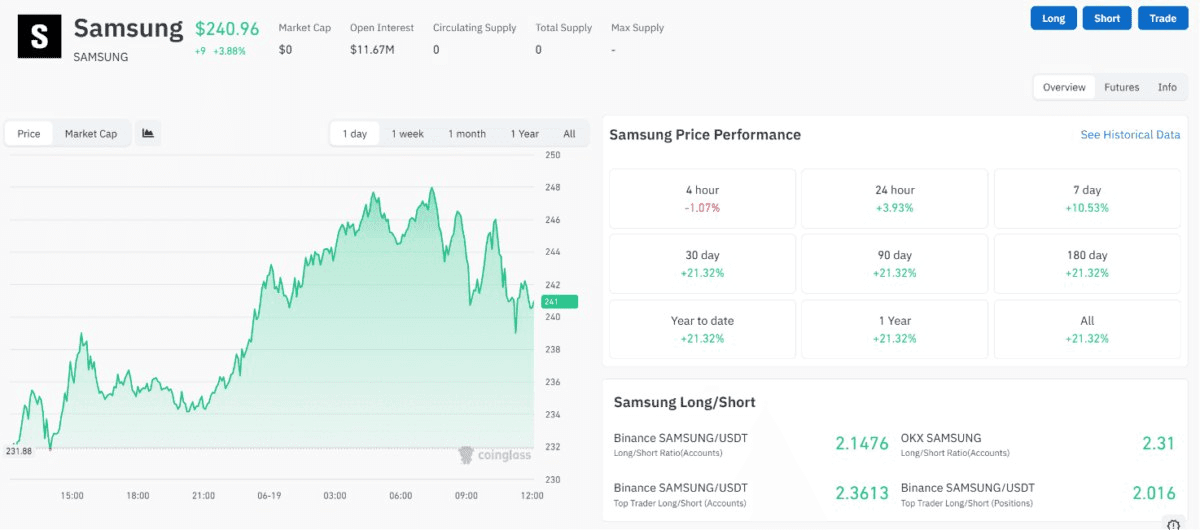Click the Market Cap $0 value
The height and width of the screenshot is (530, 1200).
pyautogui.click(x=285, y=49)
